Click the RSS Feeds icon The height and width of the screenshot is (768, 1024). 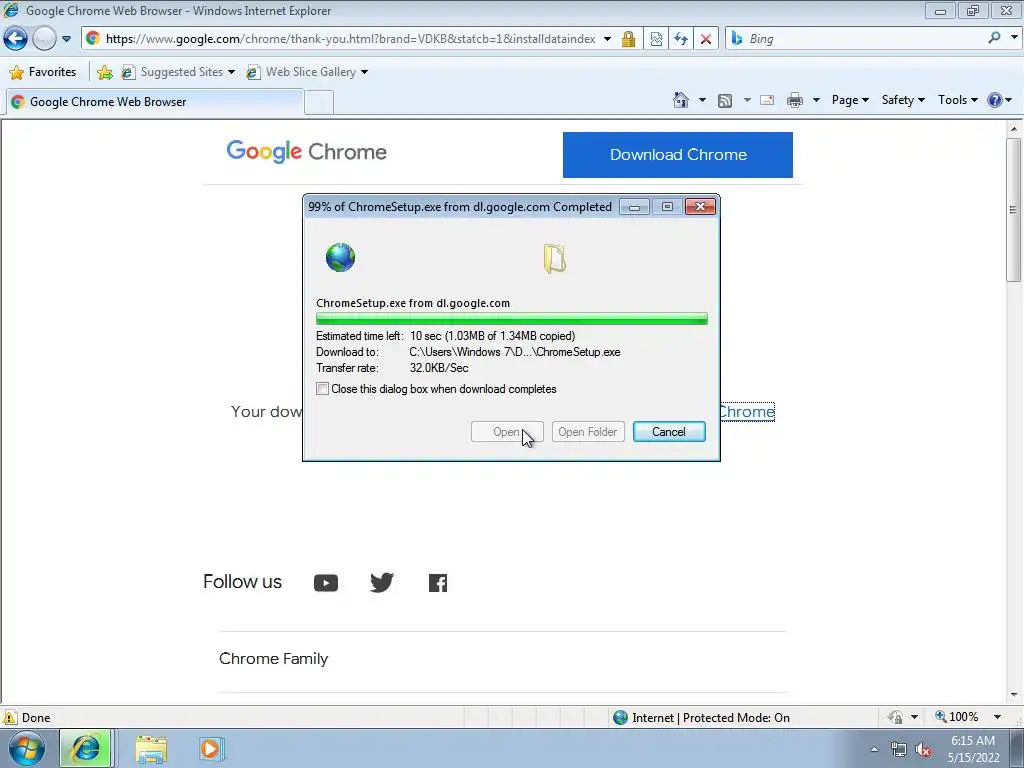point(725,101)
